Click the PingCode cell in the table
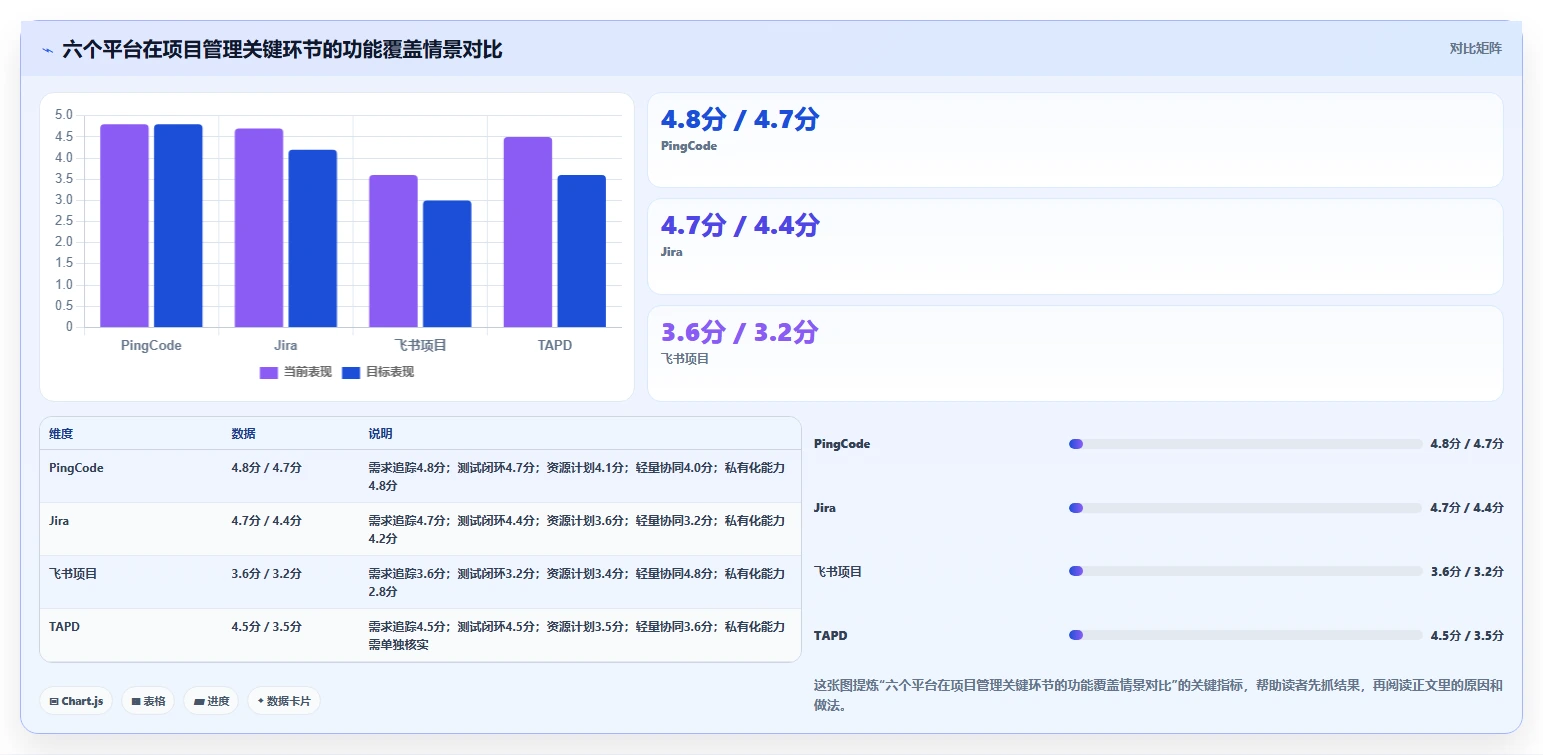Viewport: 1543px width, 755px height. click(x=76, y=468)
